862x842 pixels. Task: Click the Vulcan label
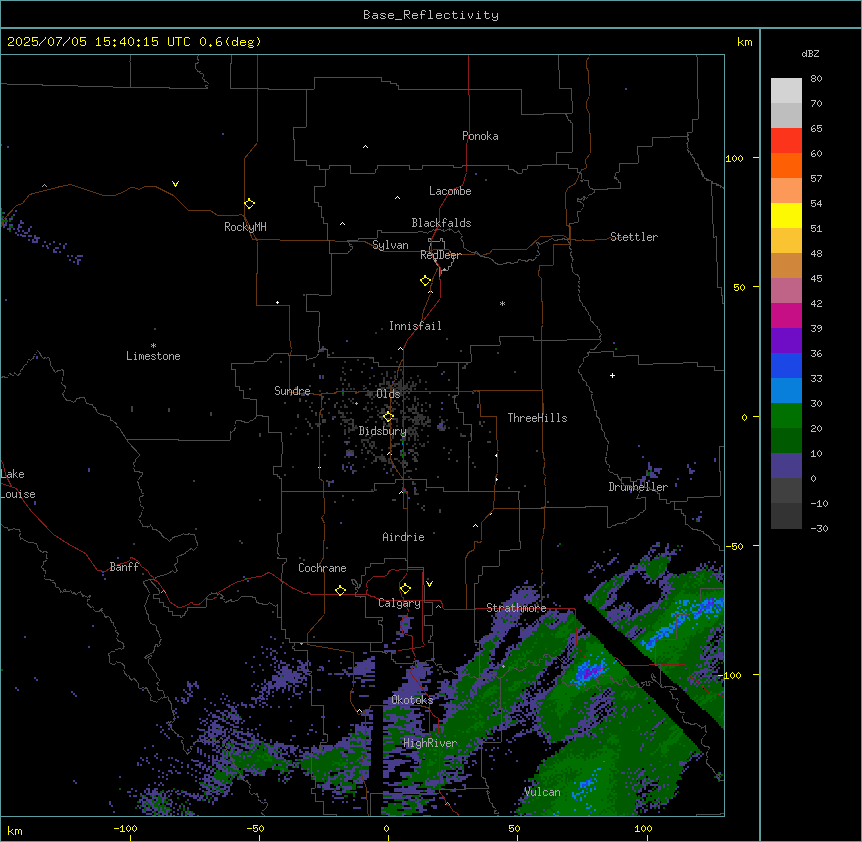pos(542,792)
